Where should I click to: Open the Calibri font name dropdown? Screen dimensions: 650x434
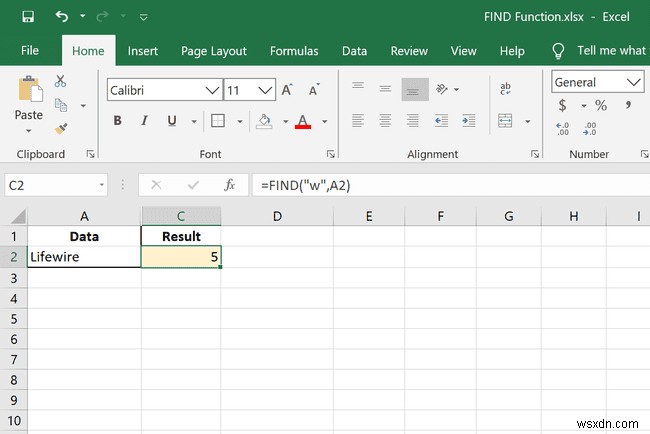click(x=211, y=90)
